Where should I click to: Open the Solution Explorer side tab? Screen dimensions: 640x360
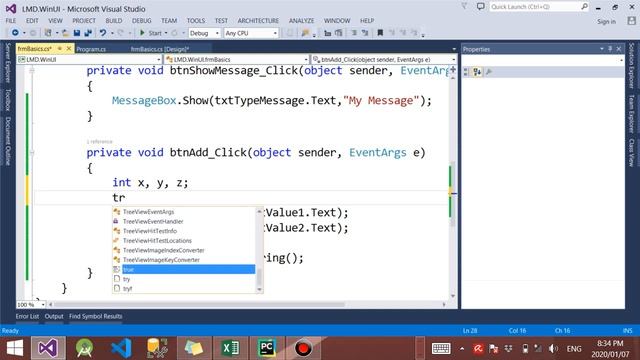tap(631, 66)
